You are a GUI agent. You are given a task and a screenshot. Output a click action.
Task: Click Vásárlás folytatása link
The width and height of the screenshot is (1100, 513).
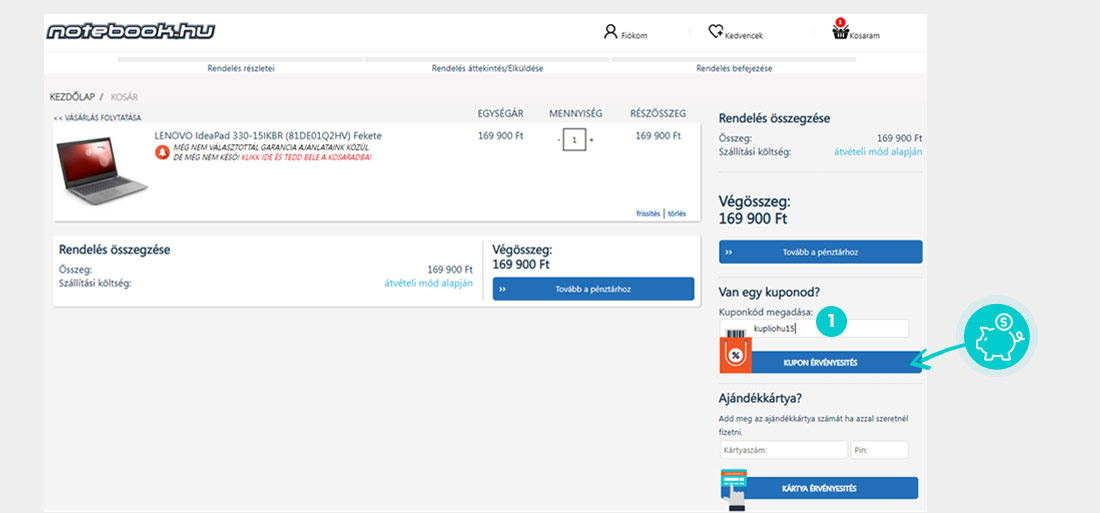pos(97,118)
